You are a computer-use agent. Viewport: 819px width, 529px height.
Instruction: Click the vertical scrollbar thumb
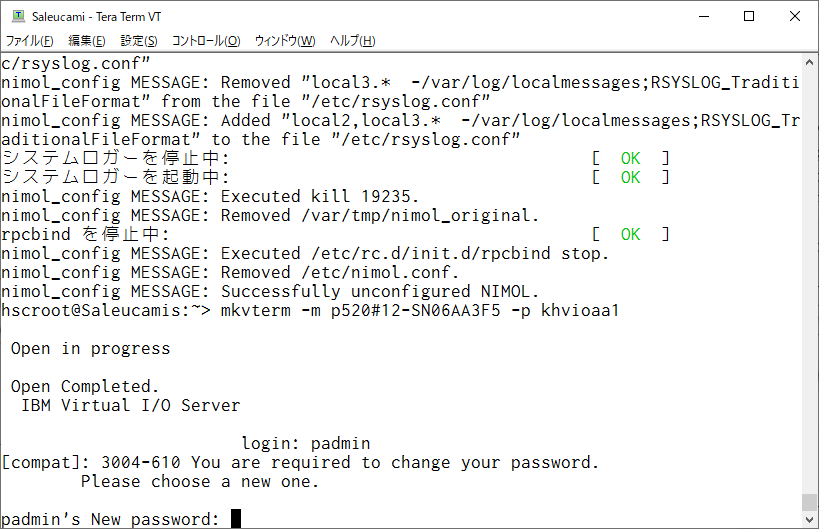coord(809,502)
